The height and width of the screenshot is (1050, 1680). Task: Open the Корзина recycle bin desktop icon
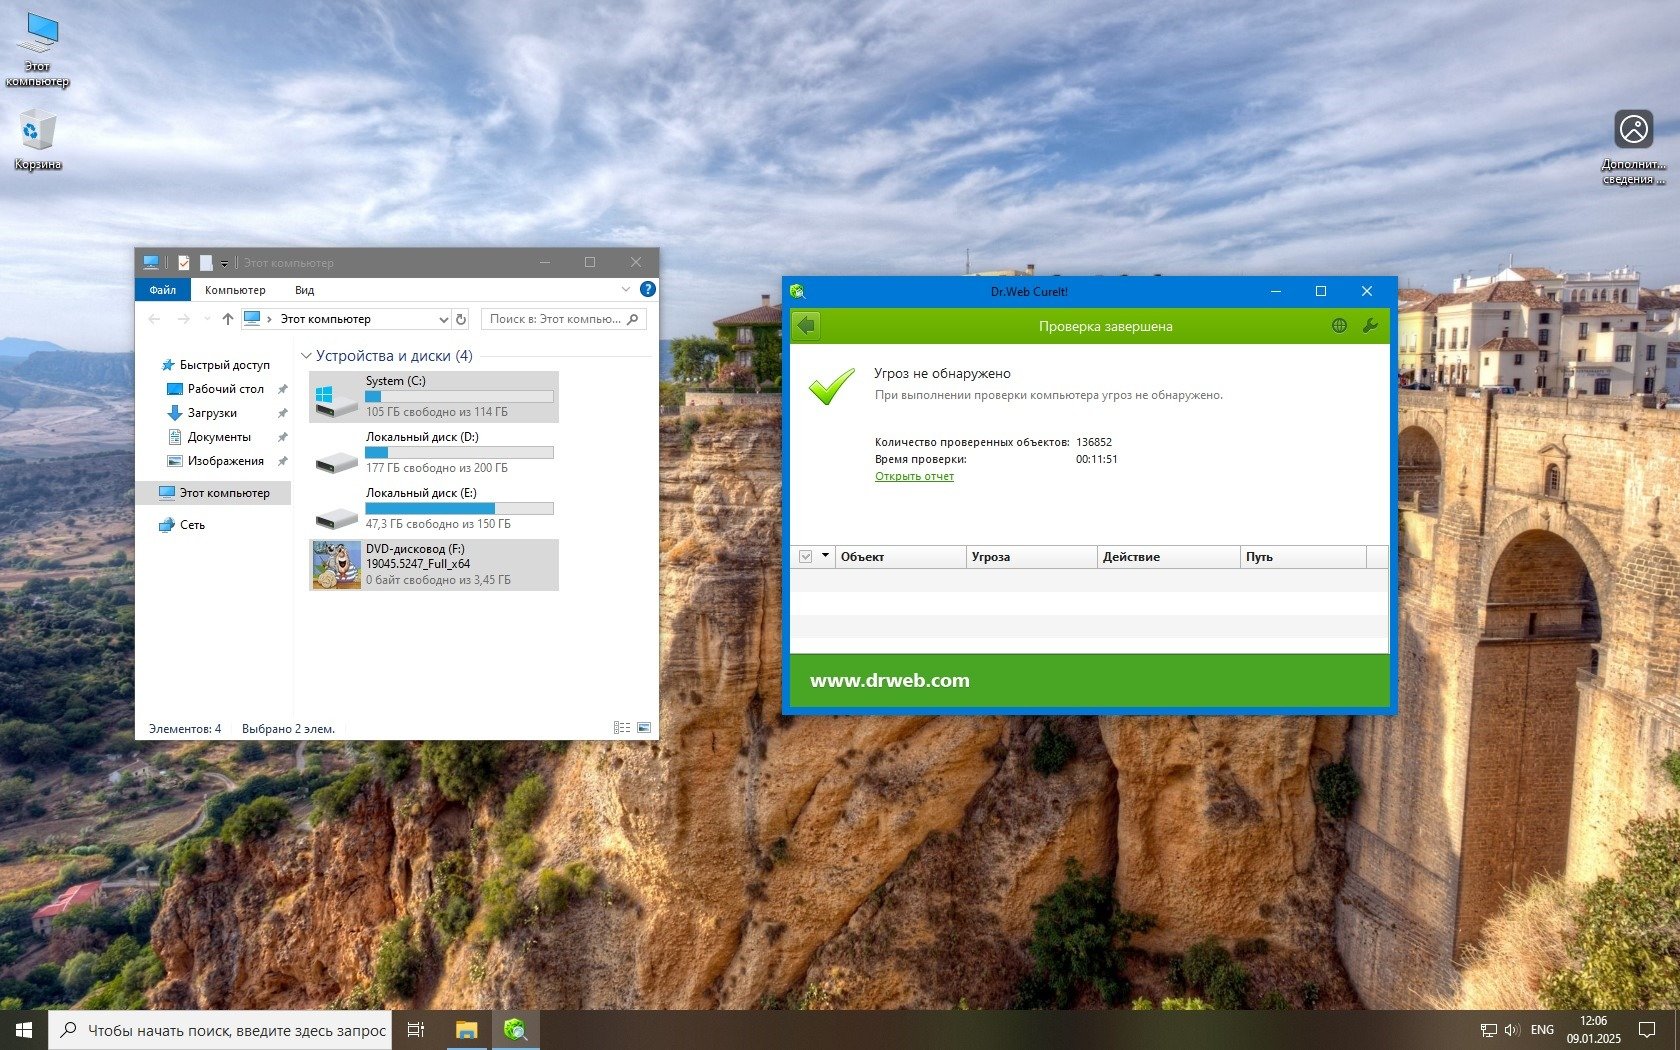[x=38, y=140]
